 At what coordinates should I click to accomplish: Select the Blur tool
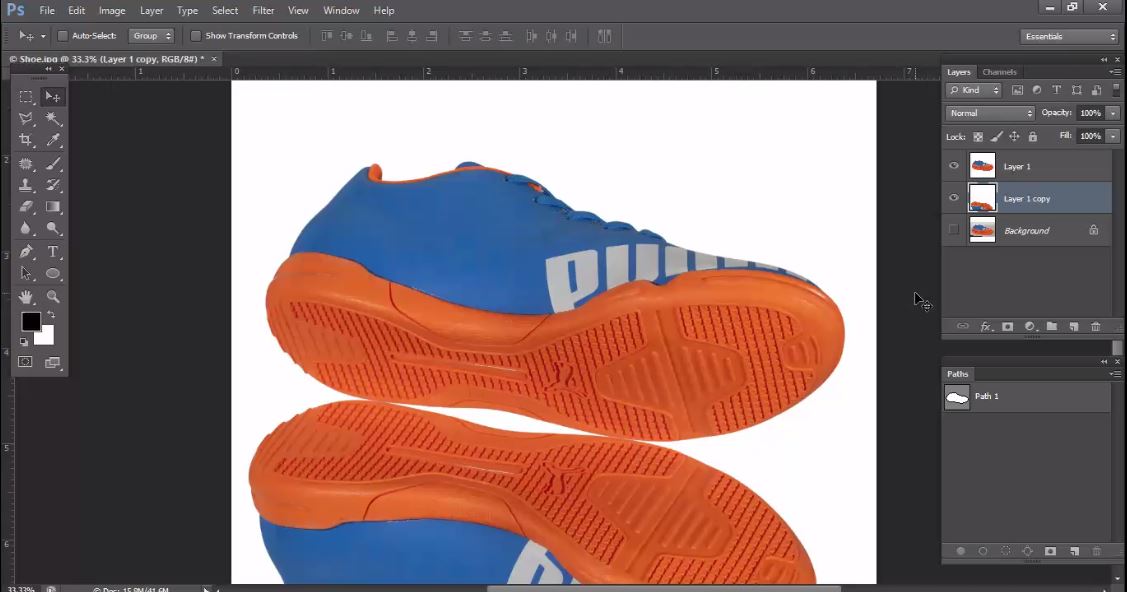(26, 228)
